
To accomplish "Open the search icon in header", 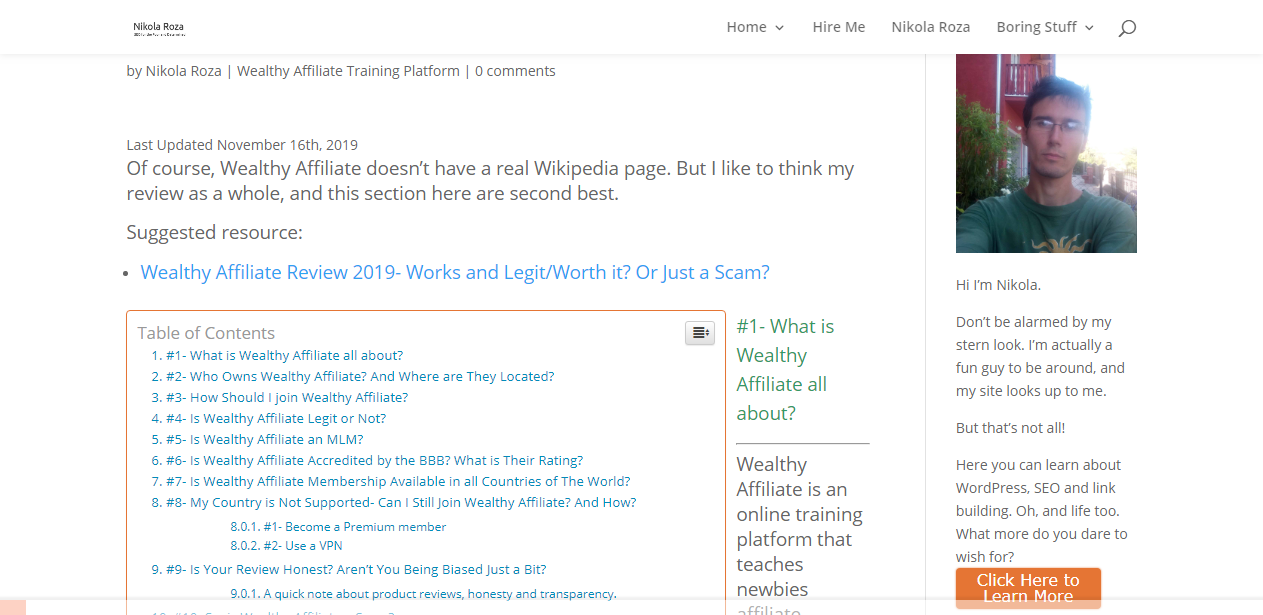I will click(x=1127, y=28).
